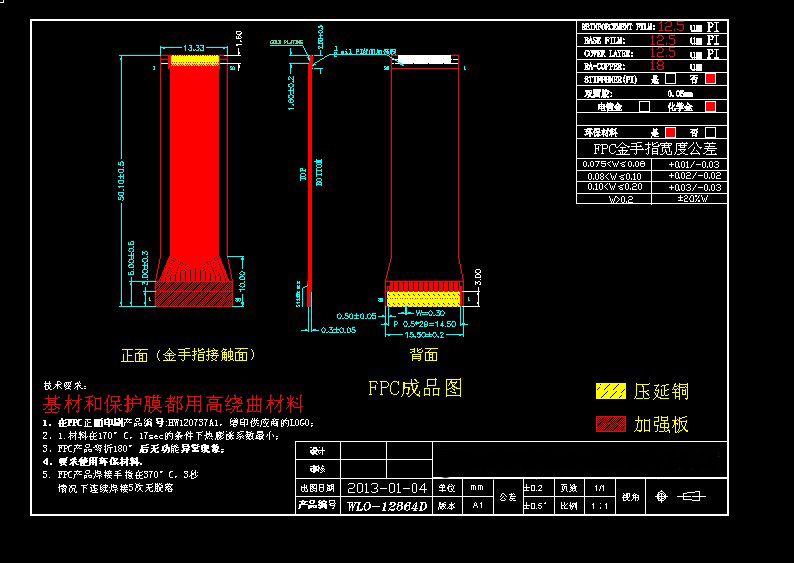Click the yellow gold-finger pads on back view
Screen dimensions: 794x563
424,298
